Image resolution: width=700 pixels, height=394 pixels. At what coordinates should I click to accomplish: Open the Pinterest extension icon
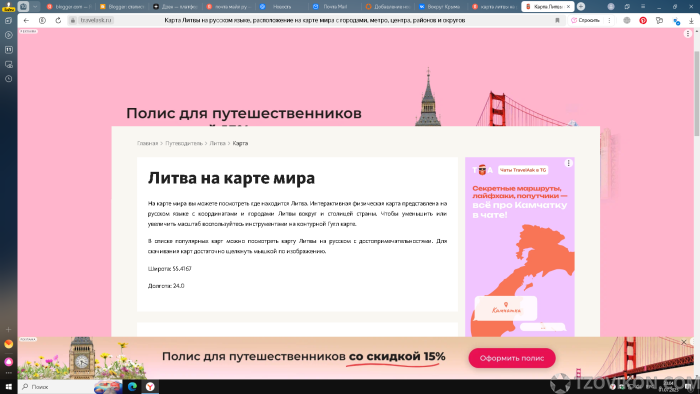coord(643,21)
